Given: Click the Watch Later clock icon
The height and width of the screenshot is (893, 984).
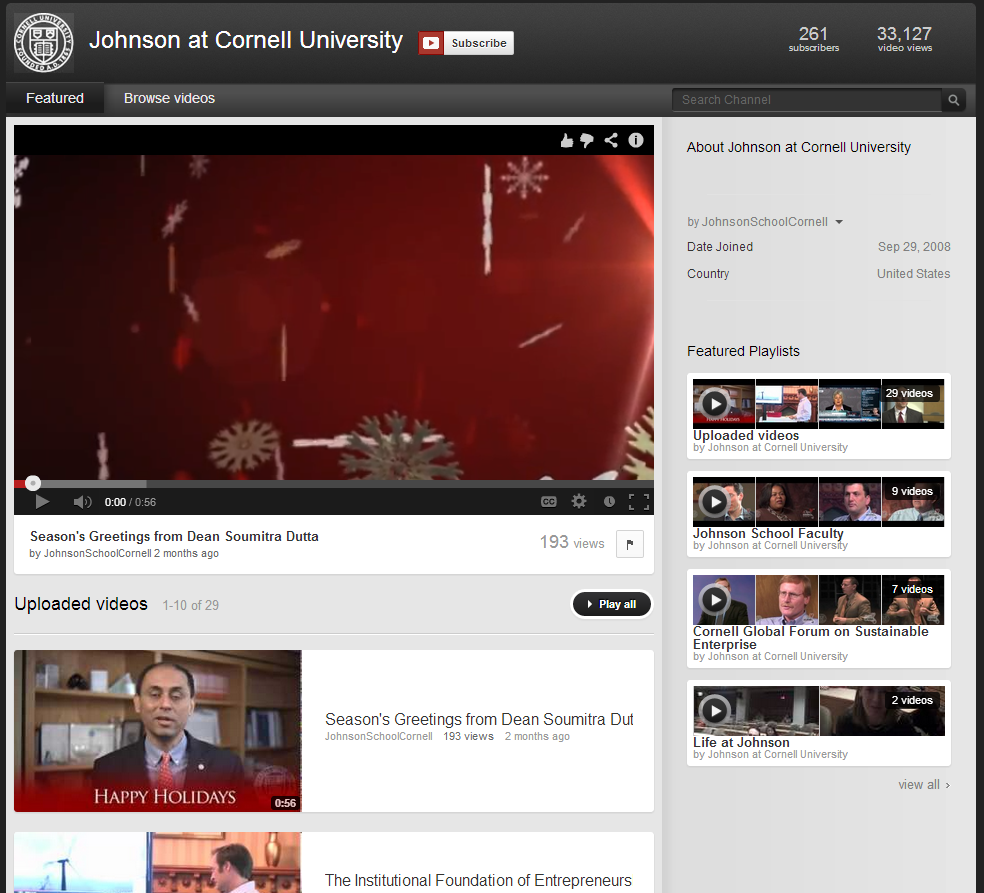Looking at the screenshot, I should click(609, 501).
